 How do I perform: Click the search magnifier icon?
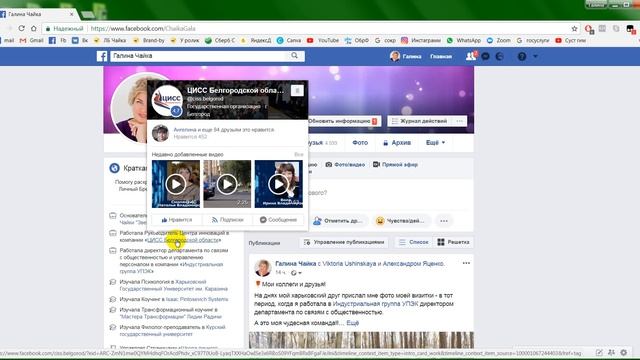coord(294,56)
